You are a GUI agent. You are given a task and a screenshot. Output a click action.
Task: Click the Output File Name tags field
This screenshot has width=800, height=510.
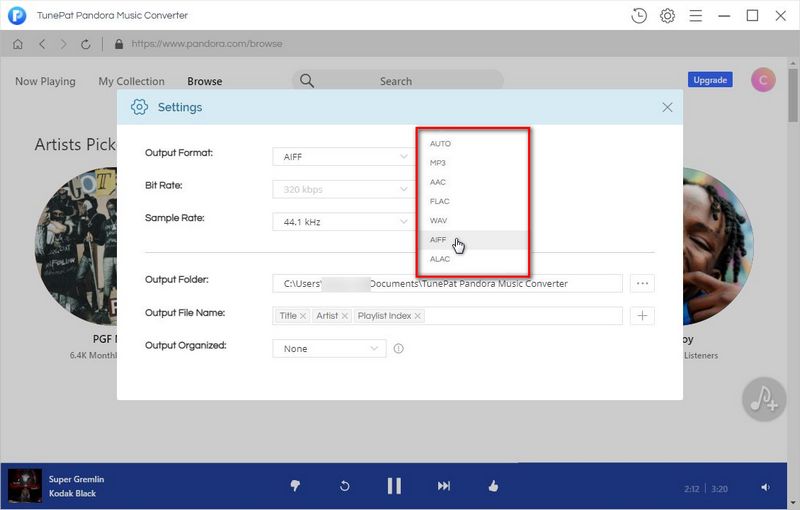pyautogui.click(x=447, y=316)
